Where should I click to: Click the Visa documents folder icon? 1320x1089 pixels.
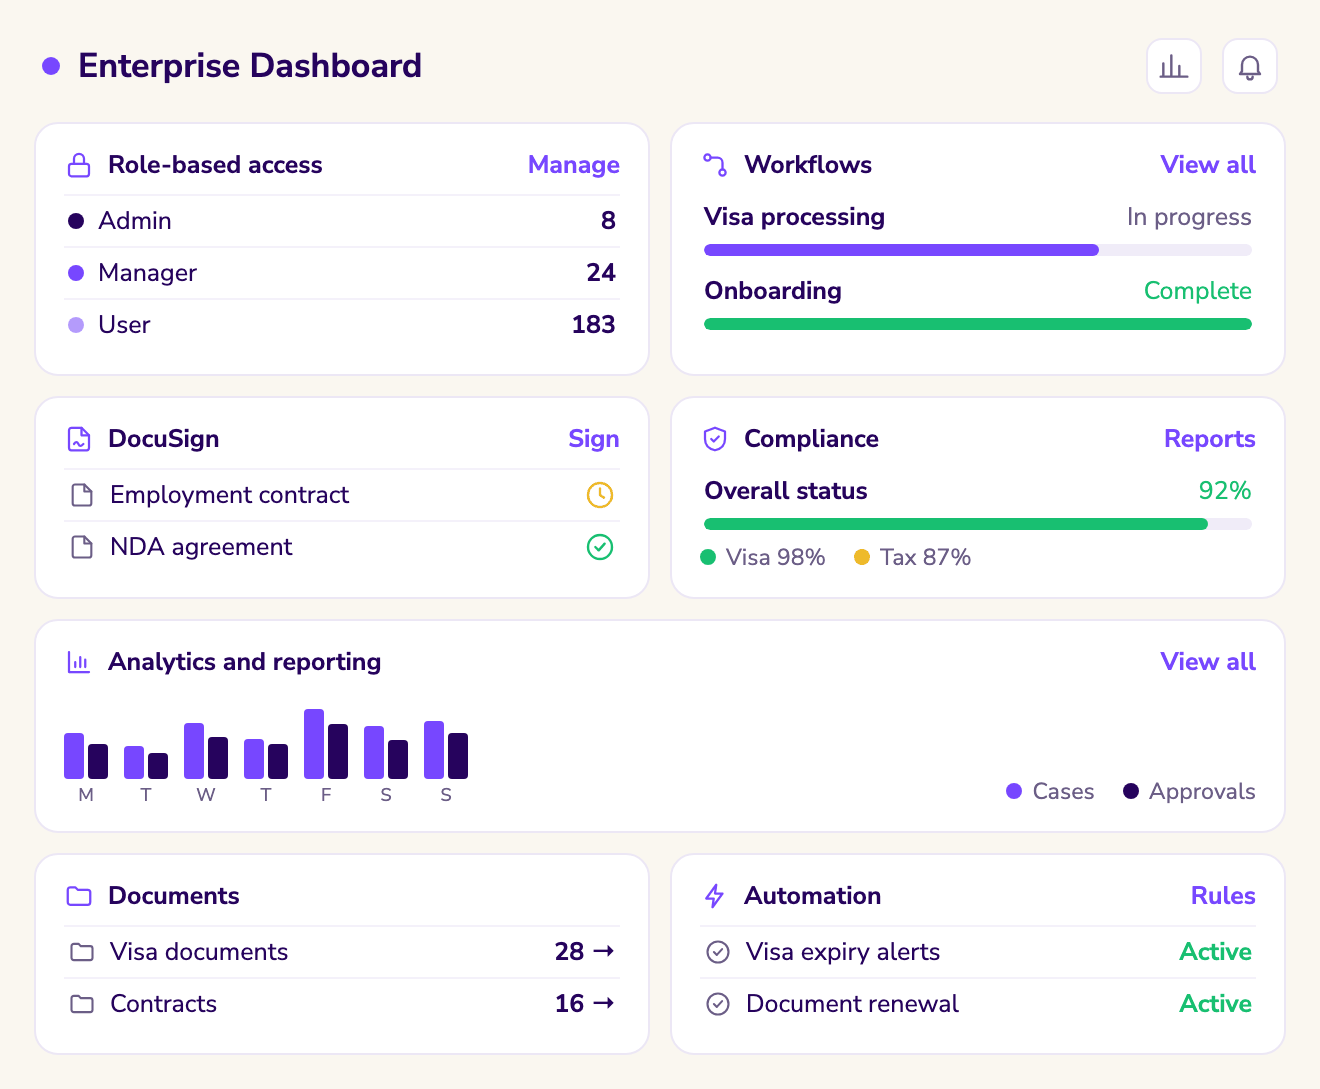82,952
